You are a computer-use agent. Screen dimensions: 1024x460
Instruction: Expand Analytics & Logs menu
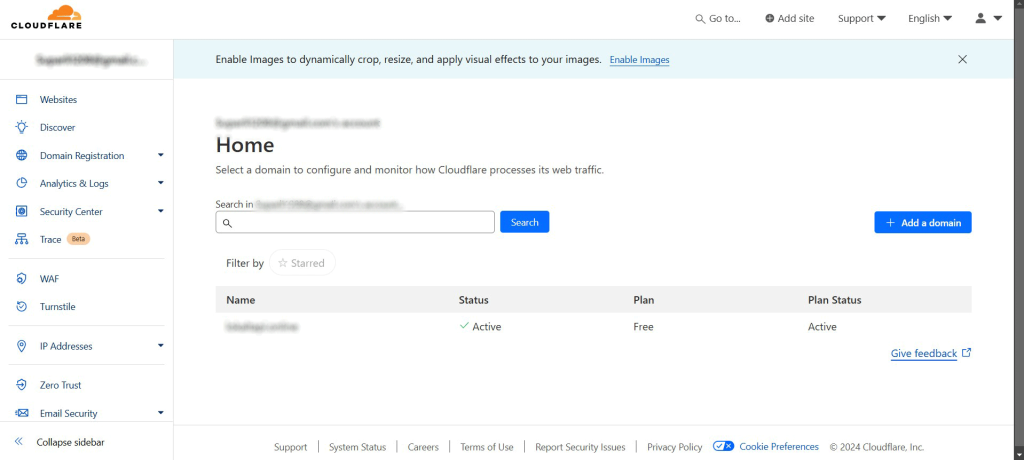click(x=160, y=184)
